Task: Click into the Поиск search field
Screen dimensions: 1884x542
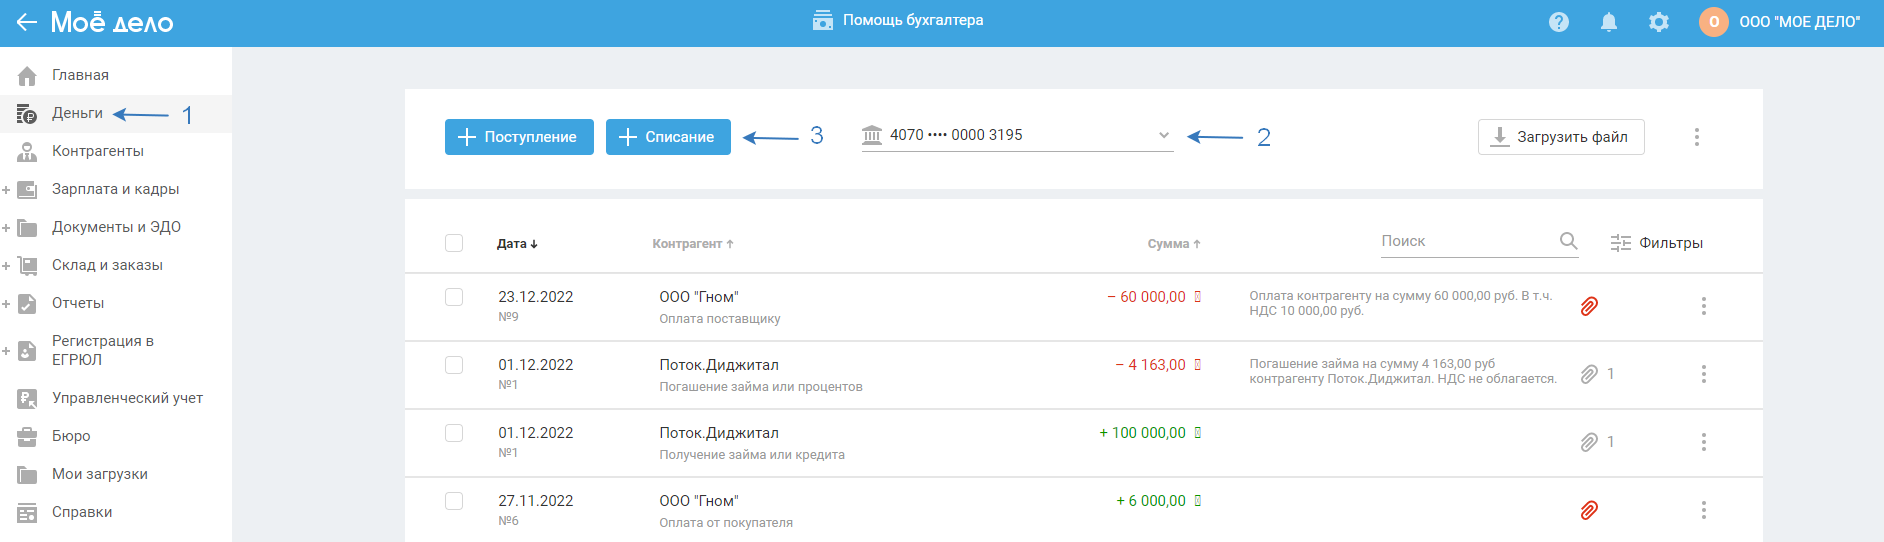Action: pos(1465,241)
